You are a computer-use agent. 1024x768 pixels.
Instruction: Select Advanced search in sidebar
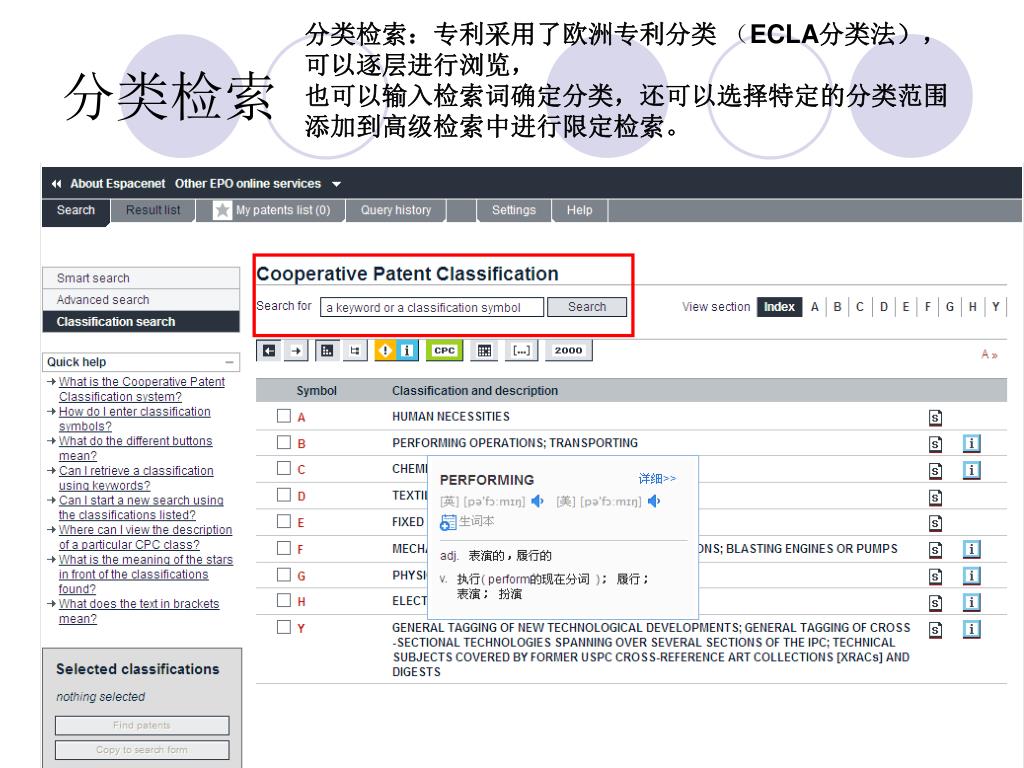[141, 300]
